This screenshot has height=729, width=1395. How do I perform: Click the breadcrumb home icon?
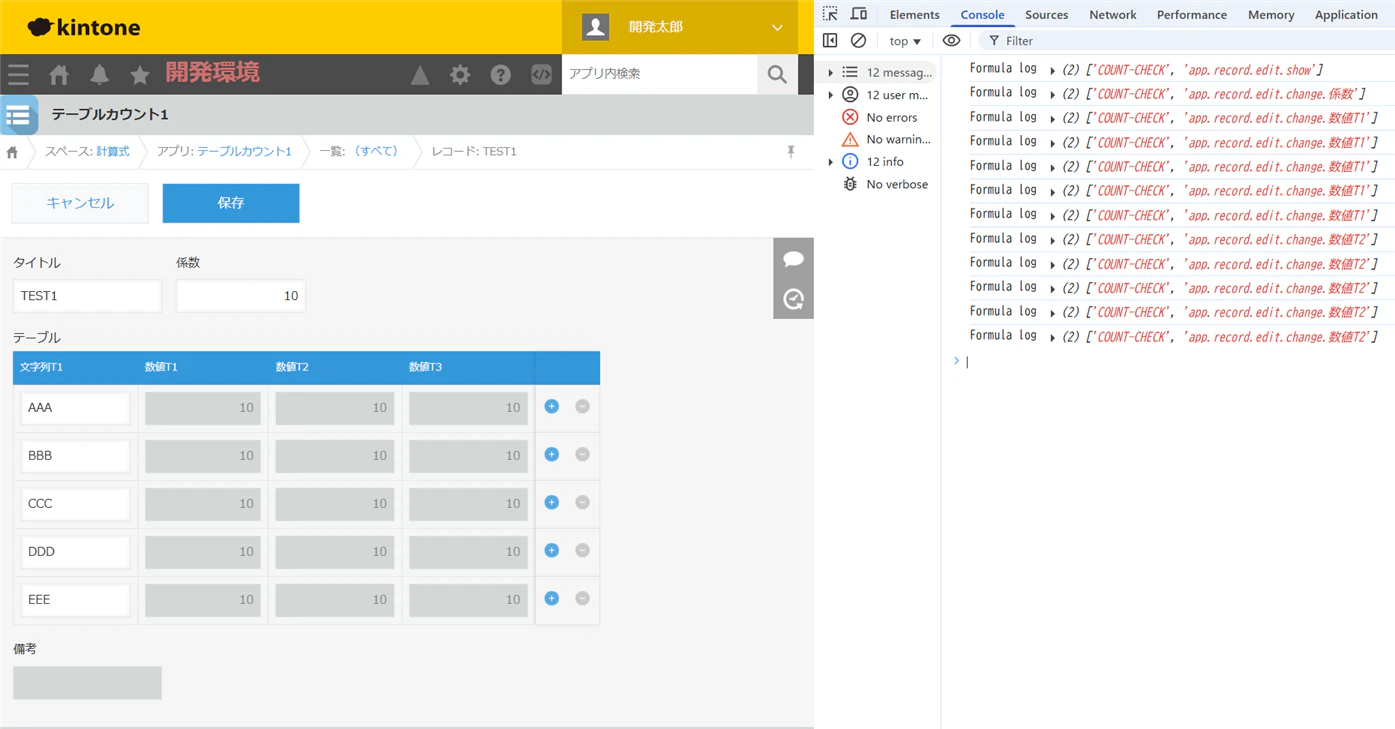point(12,152)
